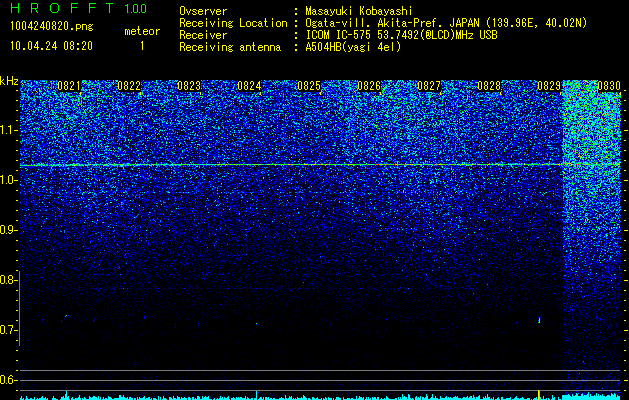Click the Receiving antenna label
Image resolution: width=629 pixels, height=400 pixels.
(230, 47)
